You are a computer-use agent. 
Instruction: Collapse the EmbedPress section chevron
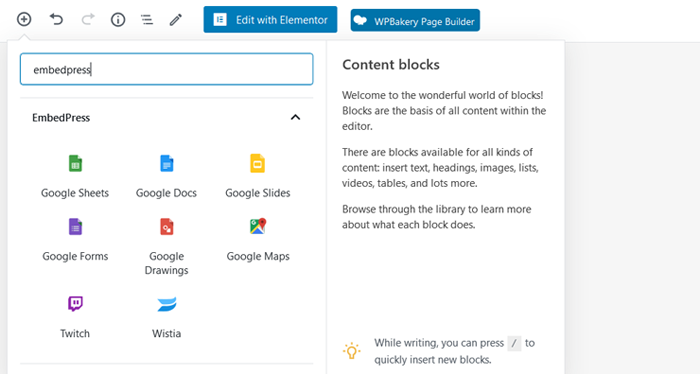coord(296,117)
